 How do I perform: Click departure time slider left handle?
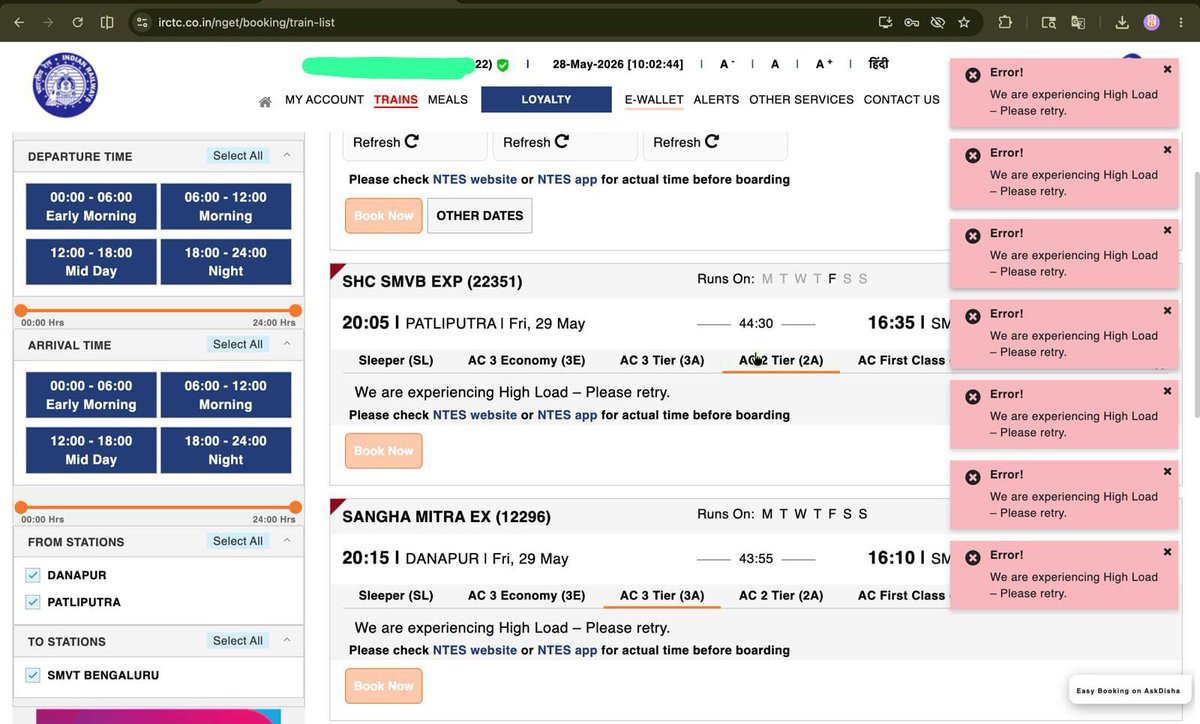click(21, 311)
